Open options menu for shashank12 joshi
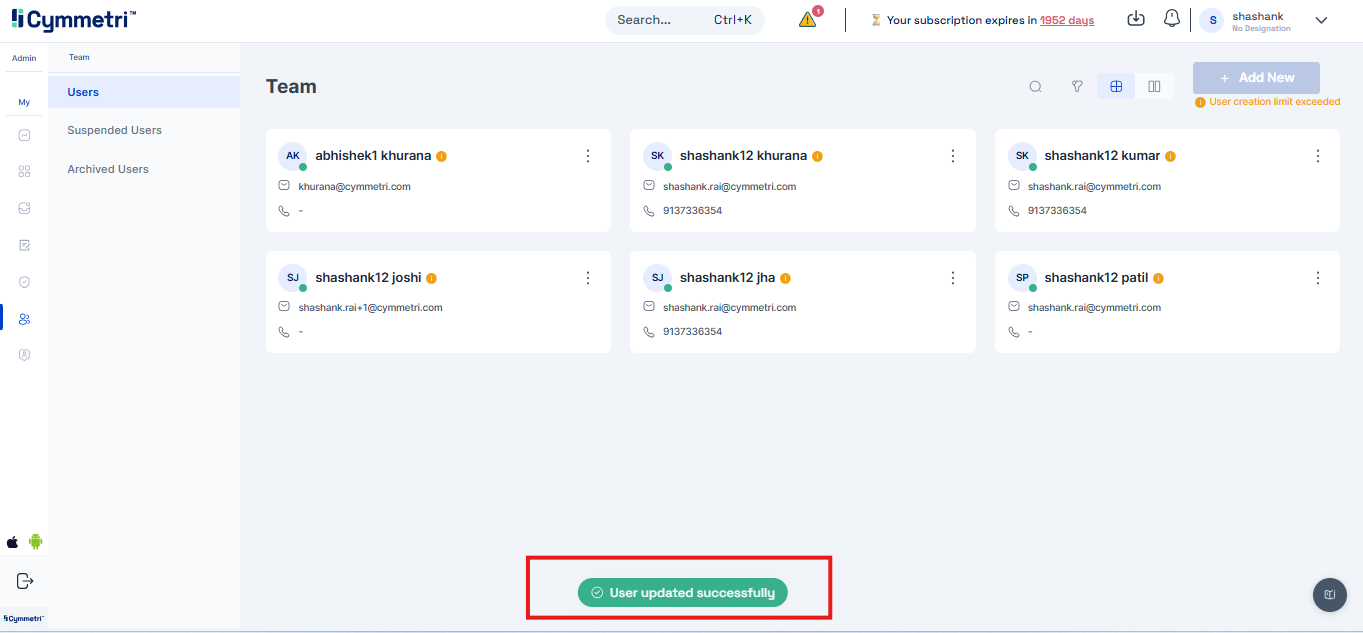Image resolution: width=1363 pixels, height=633 pixels. tap(588, 278)
